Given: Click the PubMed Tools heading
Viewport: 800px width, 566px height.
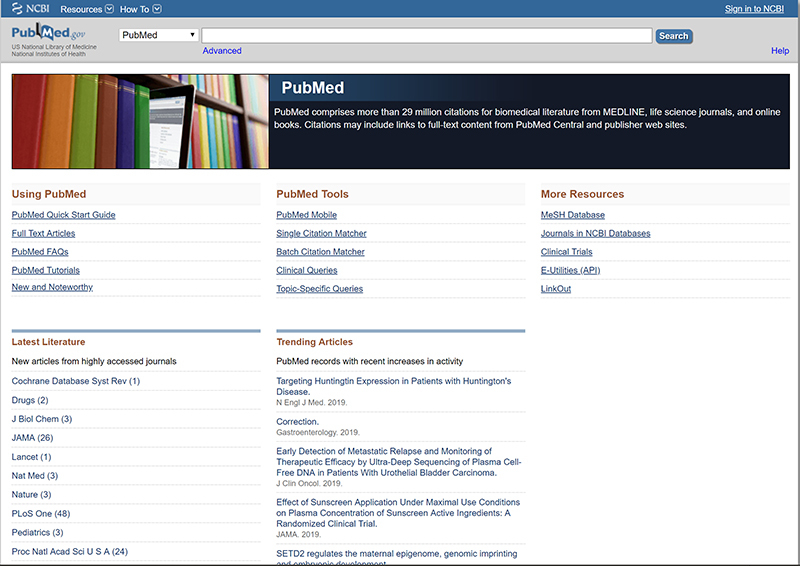Looking at the screenshot, I should coord(312,194).
